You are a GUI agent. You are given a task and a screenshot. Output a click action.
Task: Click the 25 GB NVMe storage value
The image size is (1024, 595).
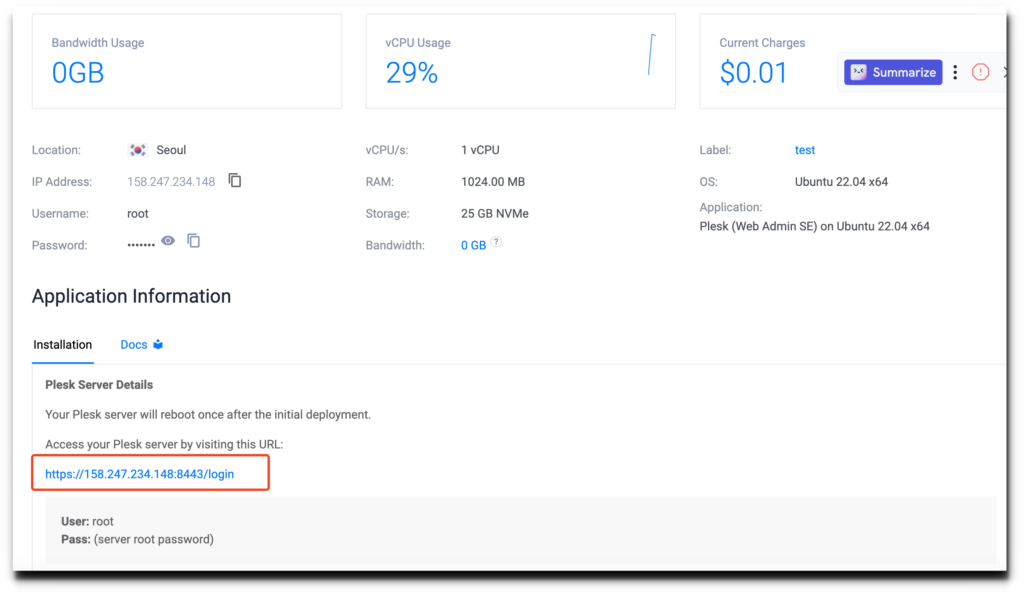[495, 214]
